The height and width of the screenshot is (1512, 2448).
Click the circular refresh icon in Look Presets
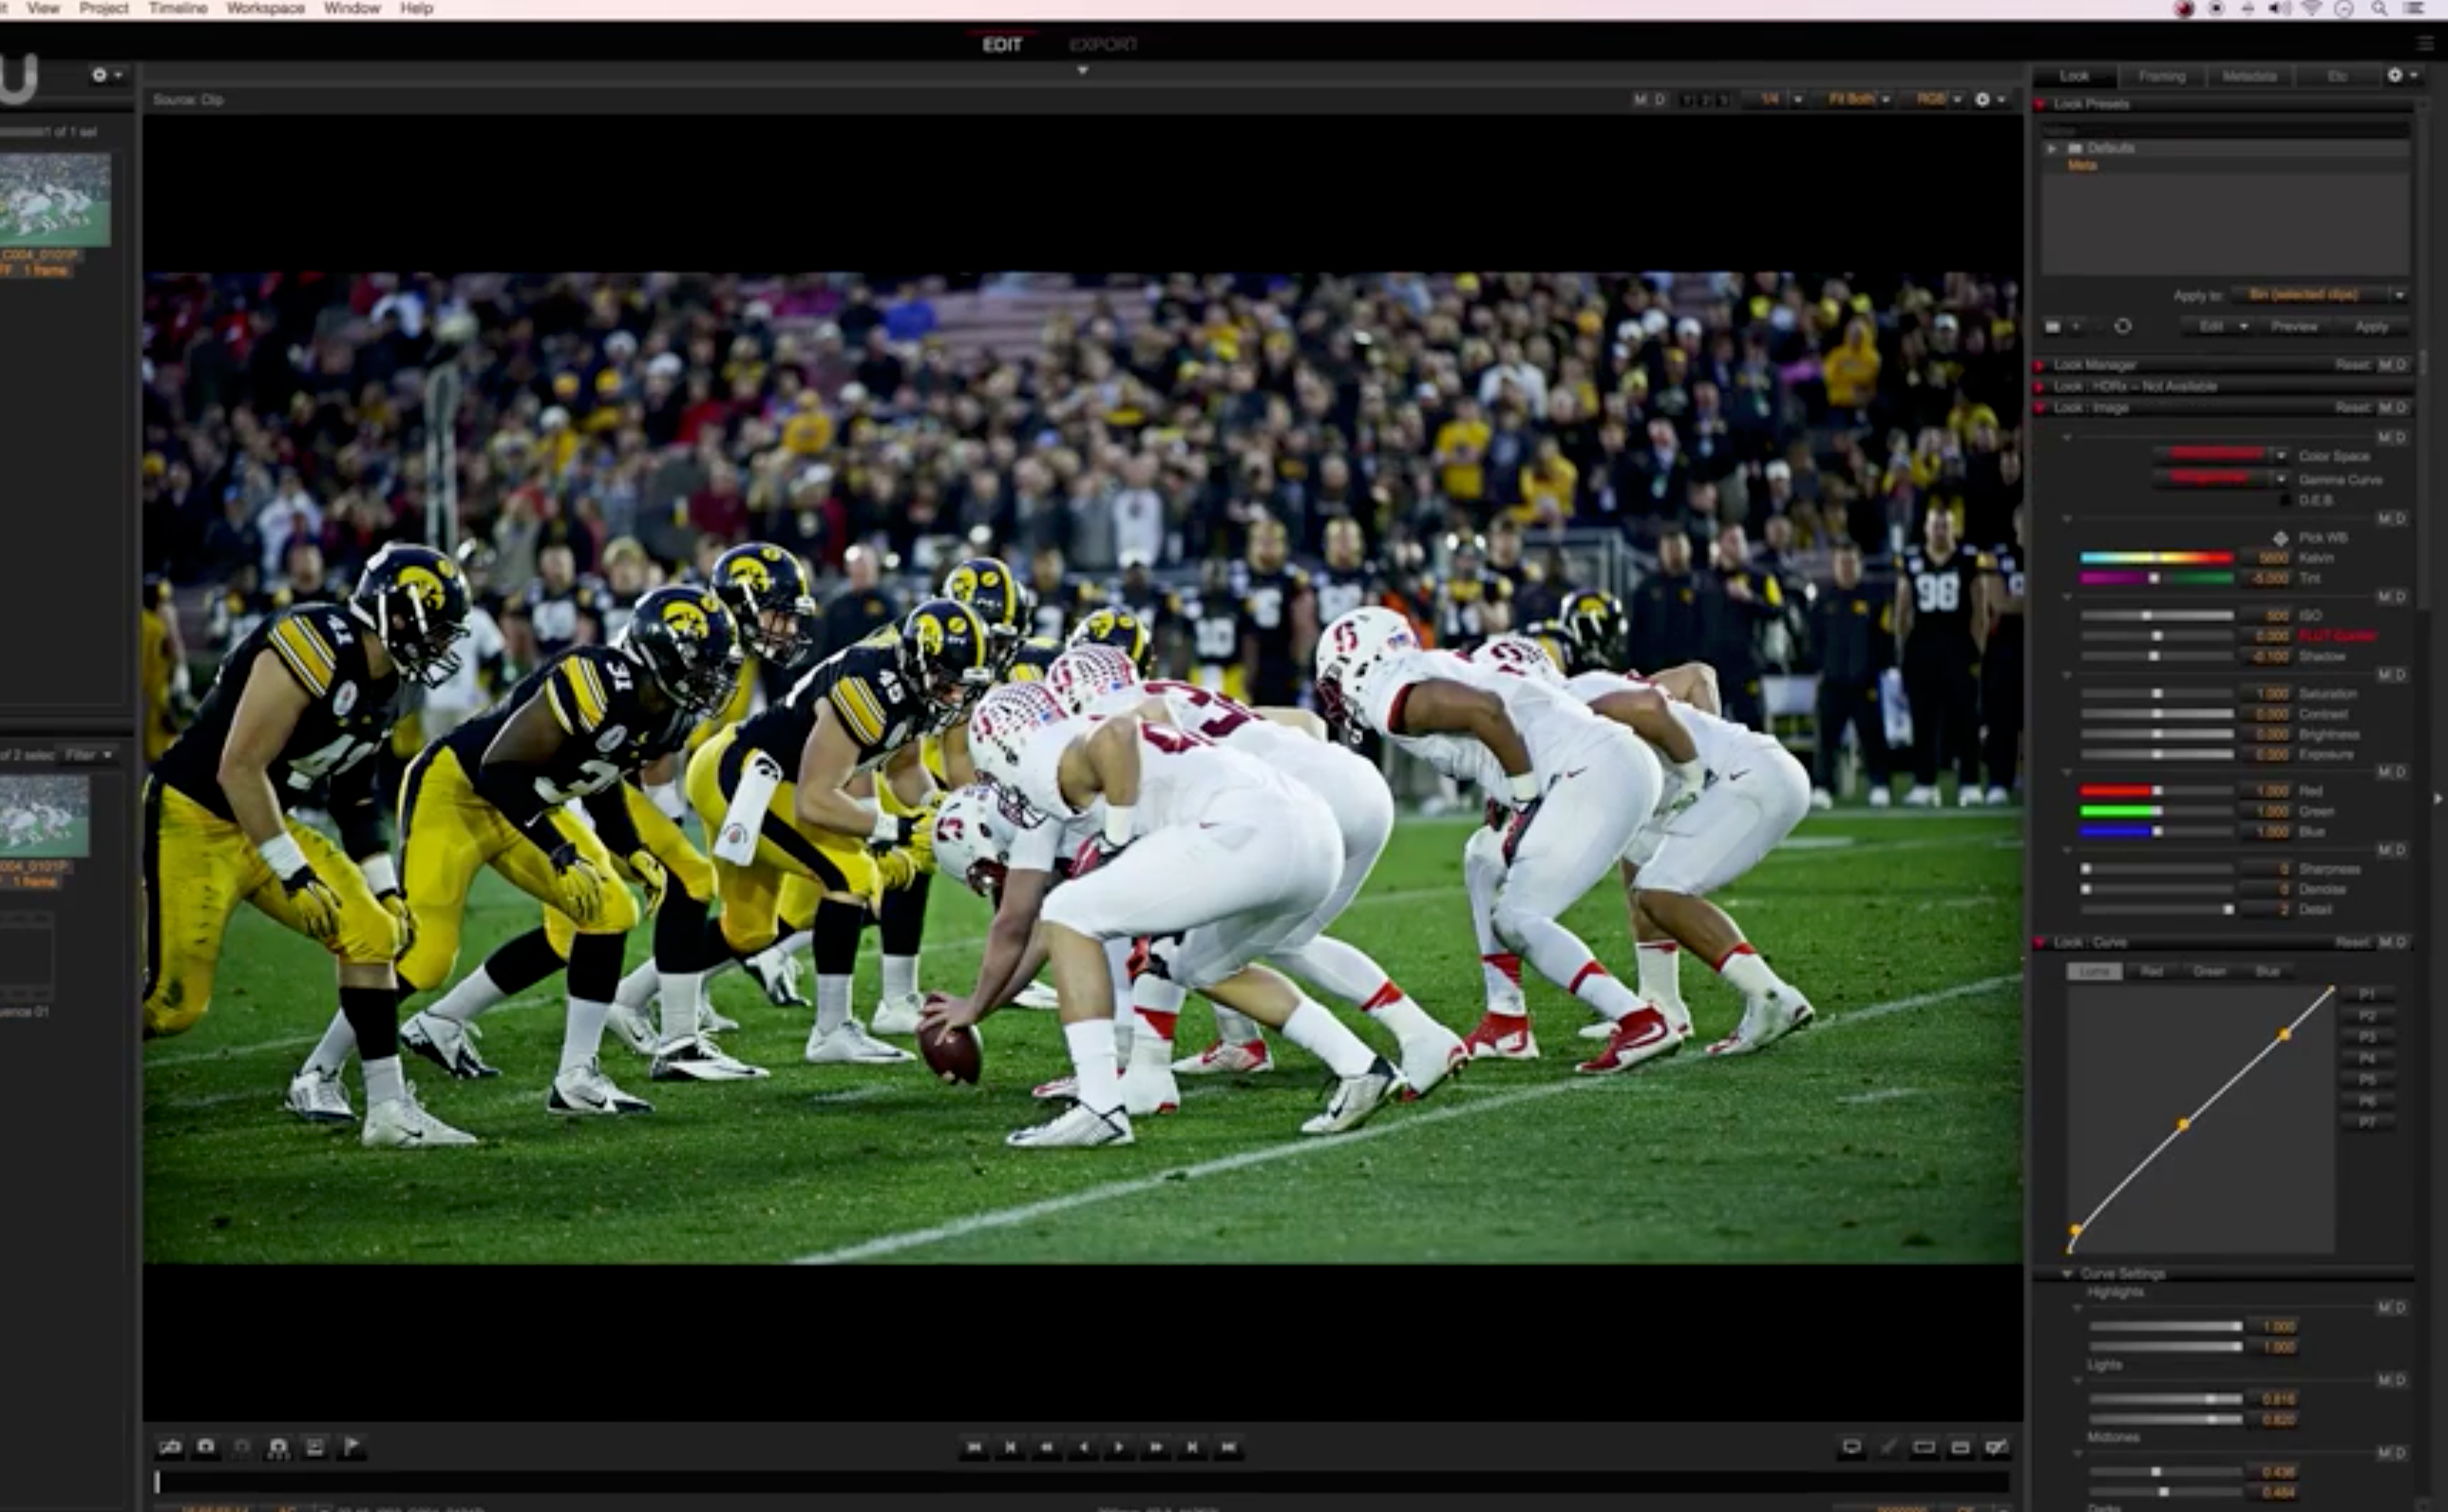[2123, 326]
